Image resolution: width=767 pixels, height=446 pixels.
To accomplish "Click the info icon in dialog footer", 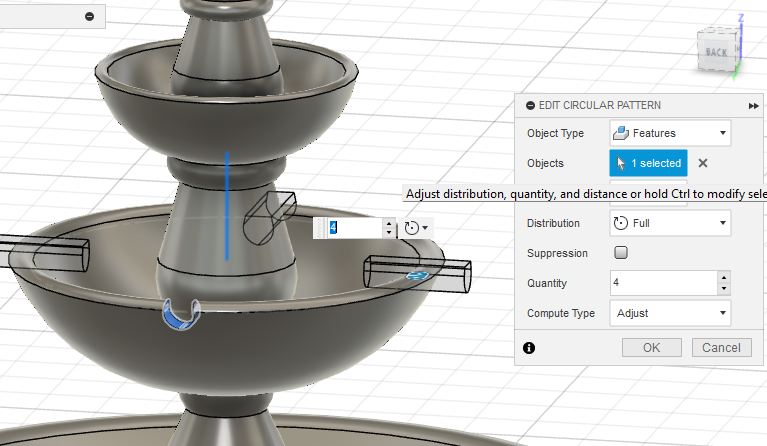I will (529, 348).
